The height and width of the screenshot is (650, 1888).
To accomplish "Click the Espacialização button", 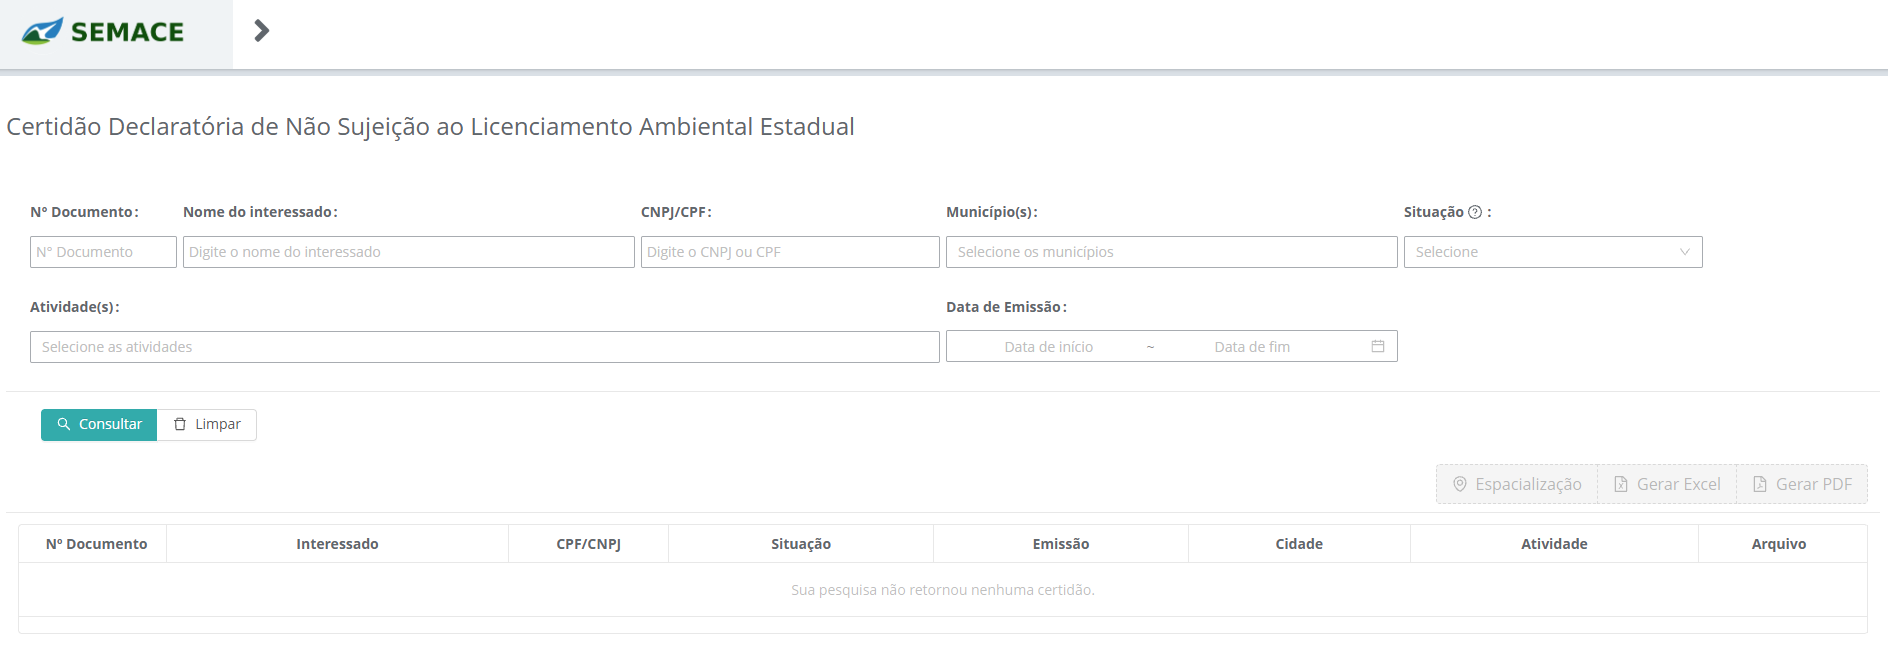I will point(1517,484).
